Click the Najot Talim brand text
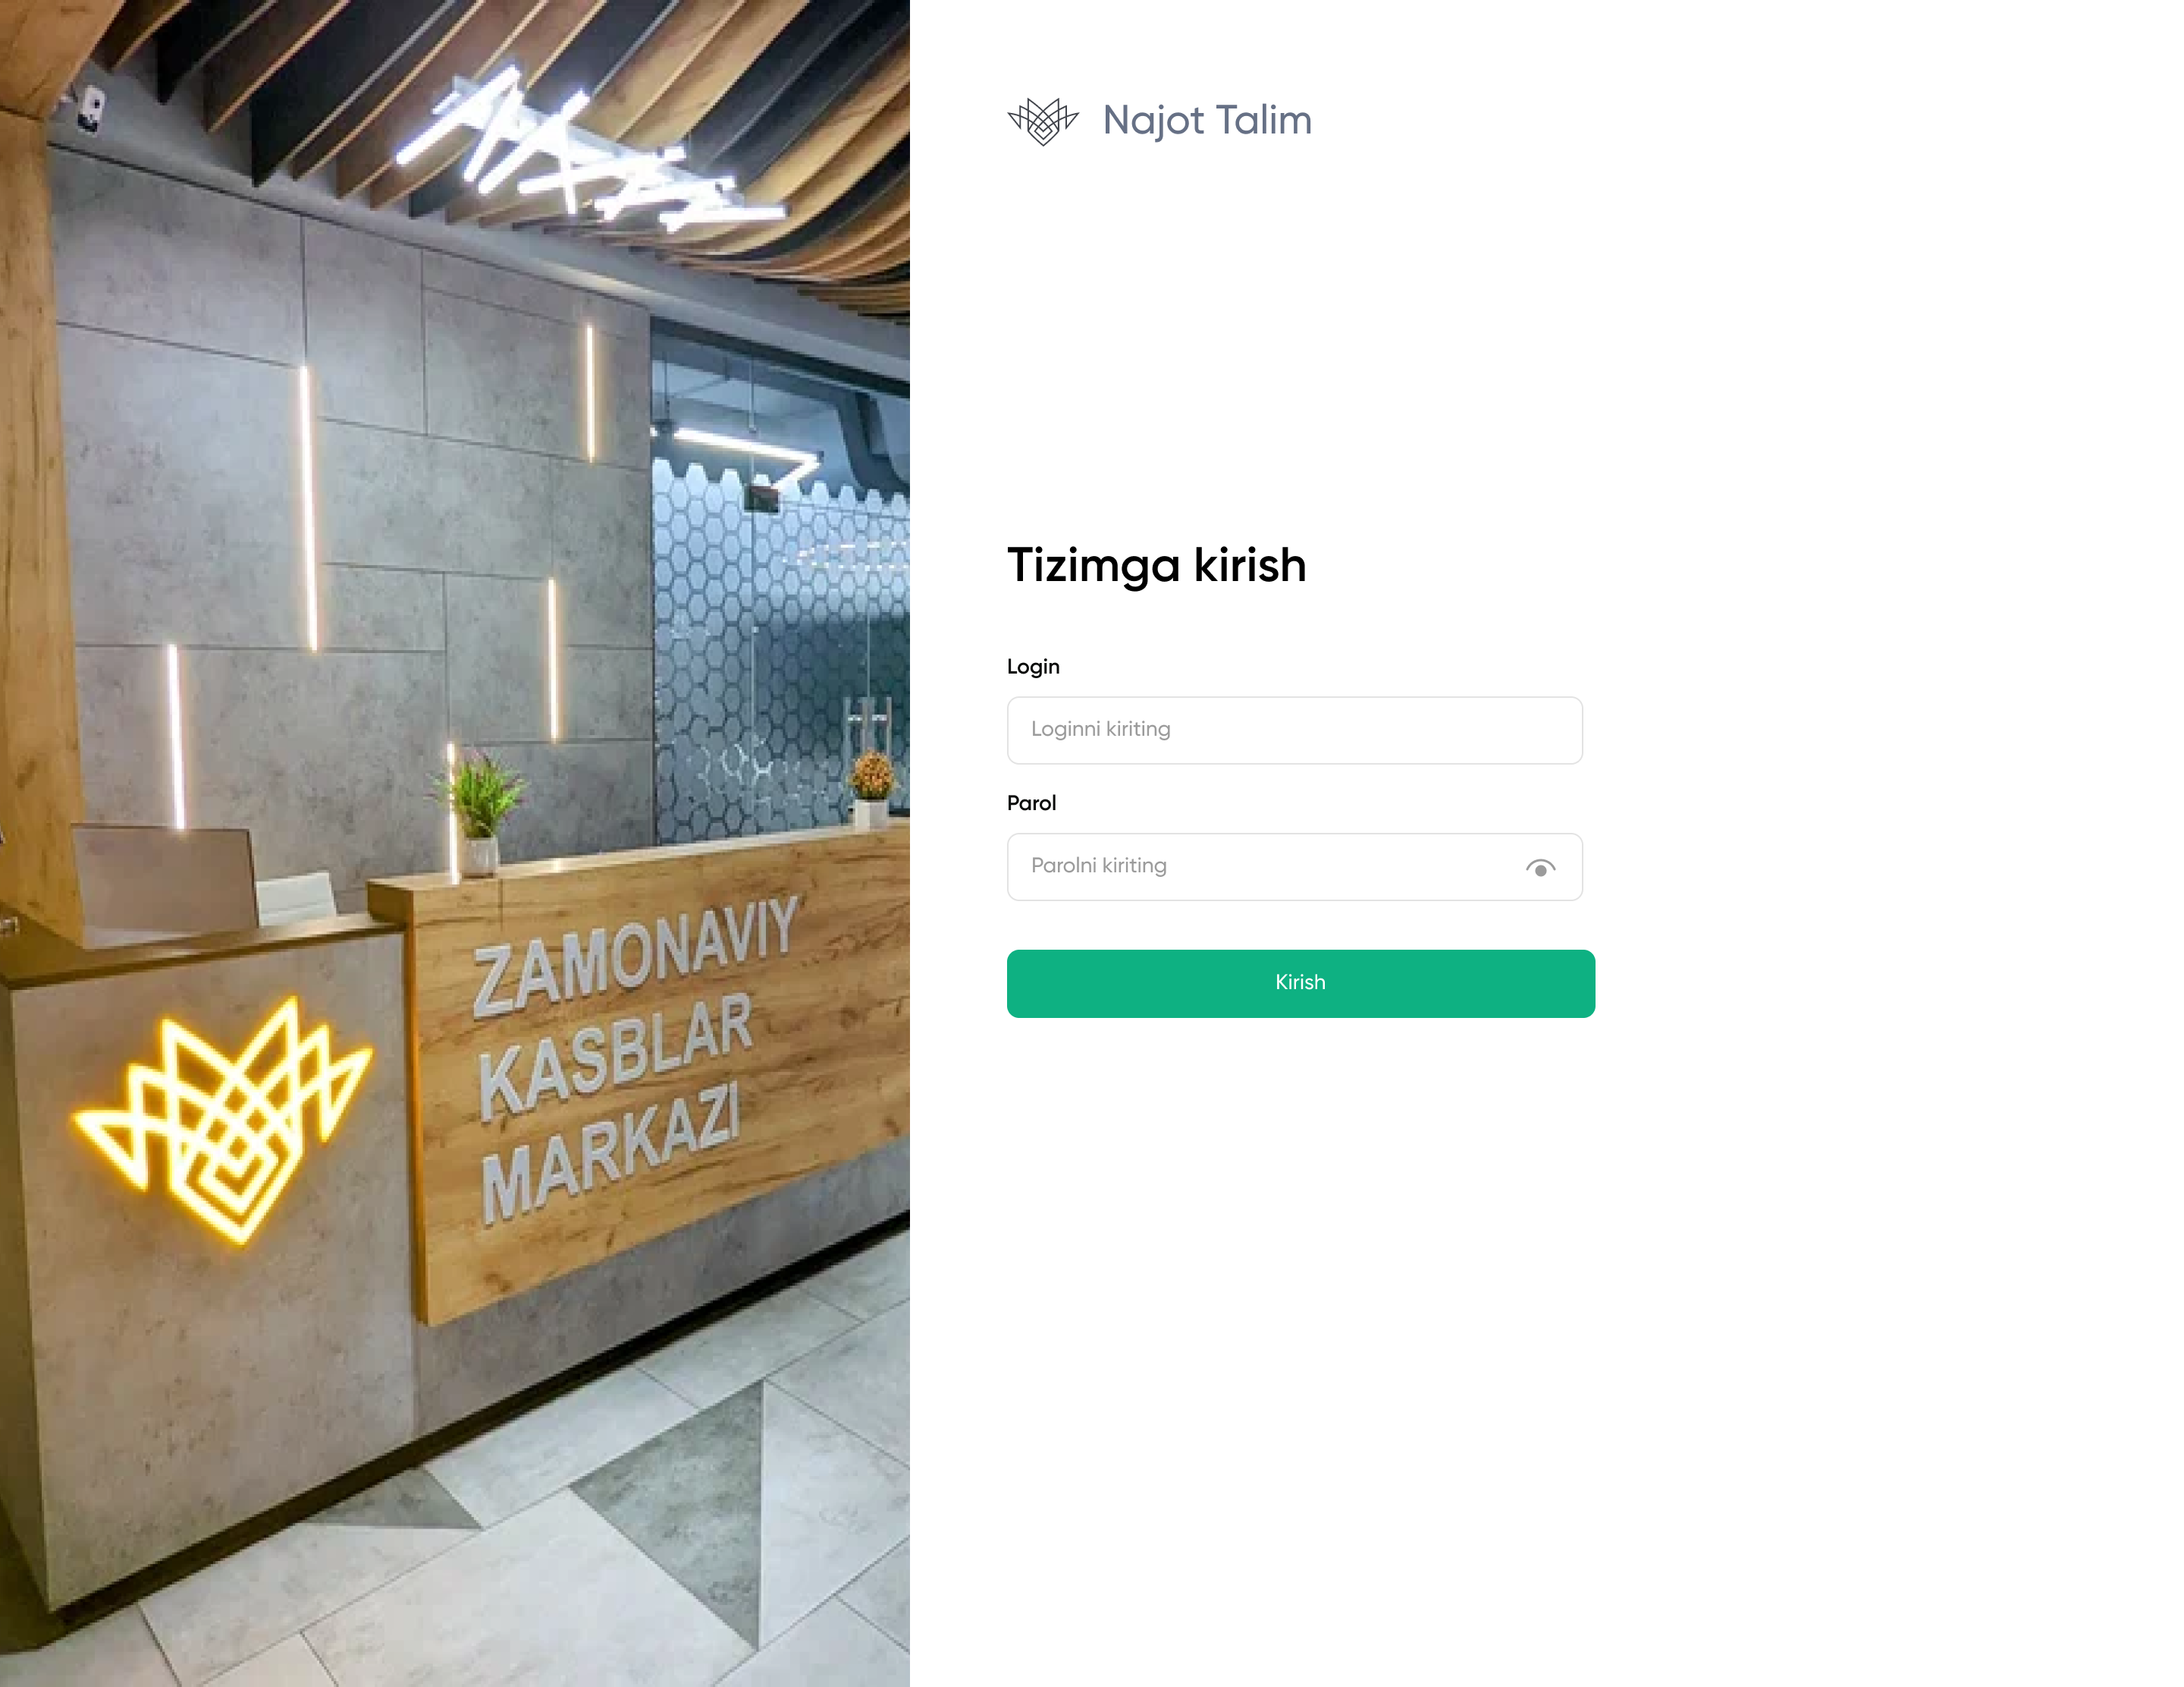 pyautogui.click(x=1207, y=121)
